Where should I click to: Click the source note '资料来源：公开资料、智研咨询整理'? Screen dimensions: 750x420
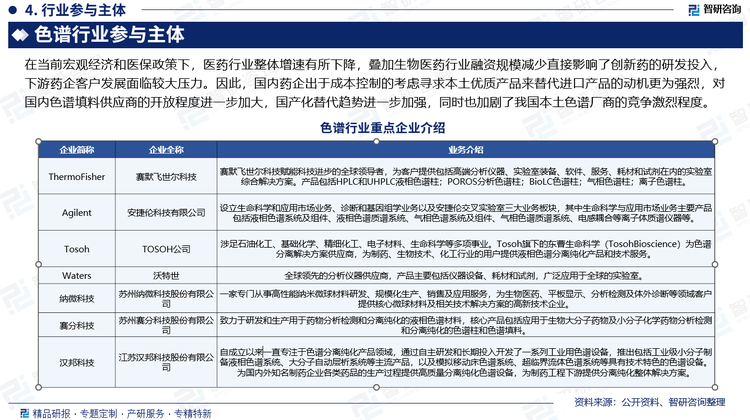pyautogui.click(x=650, y=402)
